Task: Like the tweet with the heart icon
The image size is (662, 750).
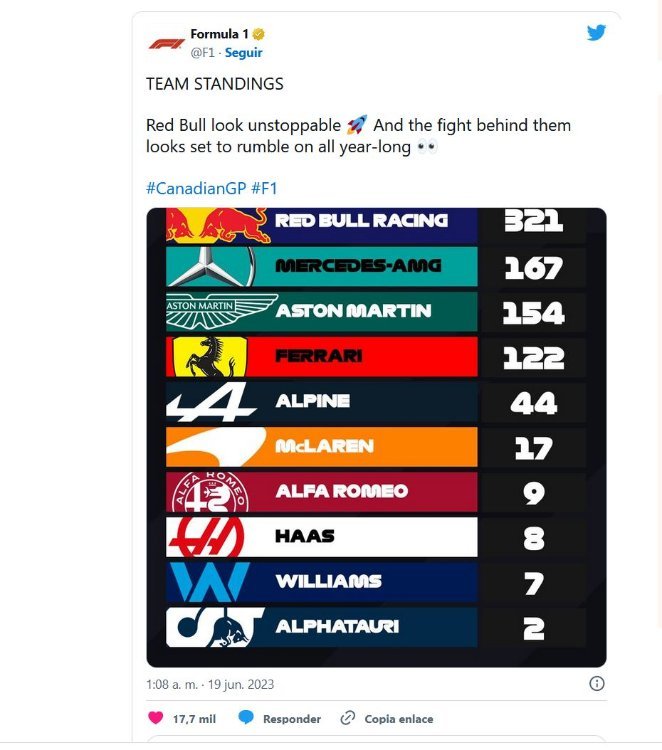Action: pos(155,717)
